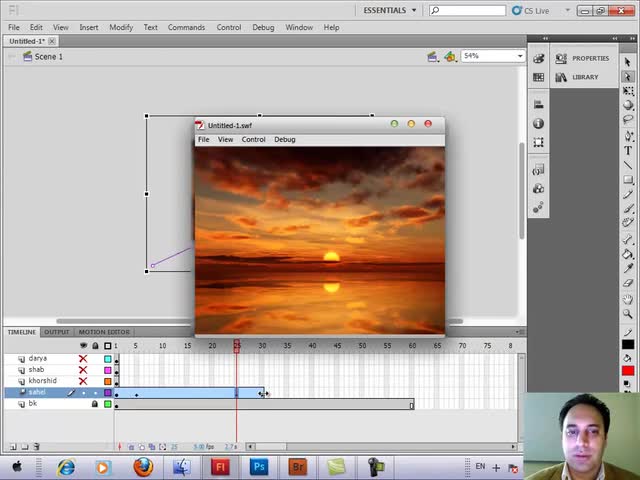This screenshot has height=480, width=640.
Task: Select the Paint Bucket tool
Action: click(628, 254)
